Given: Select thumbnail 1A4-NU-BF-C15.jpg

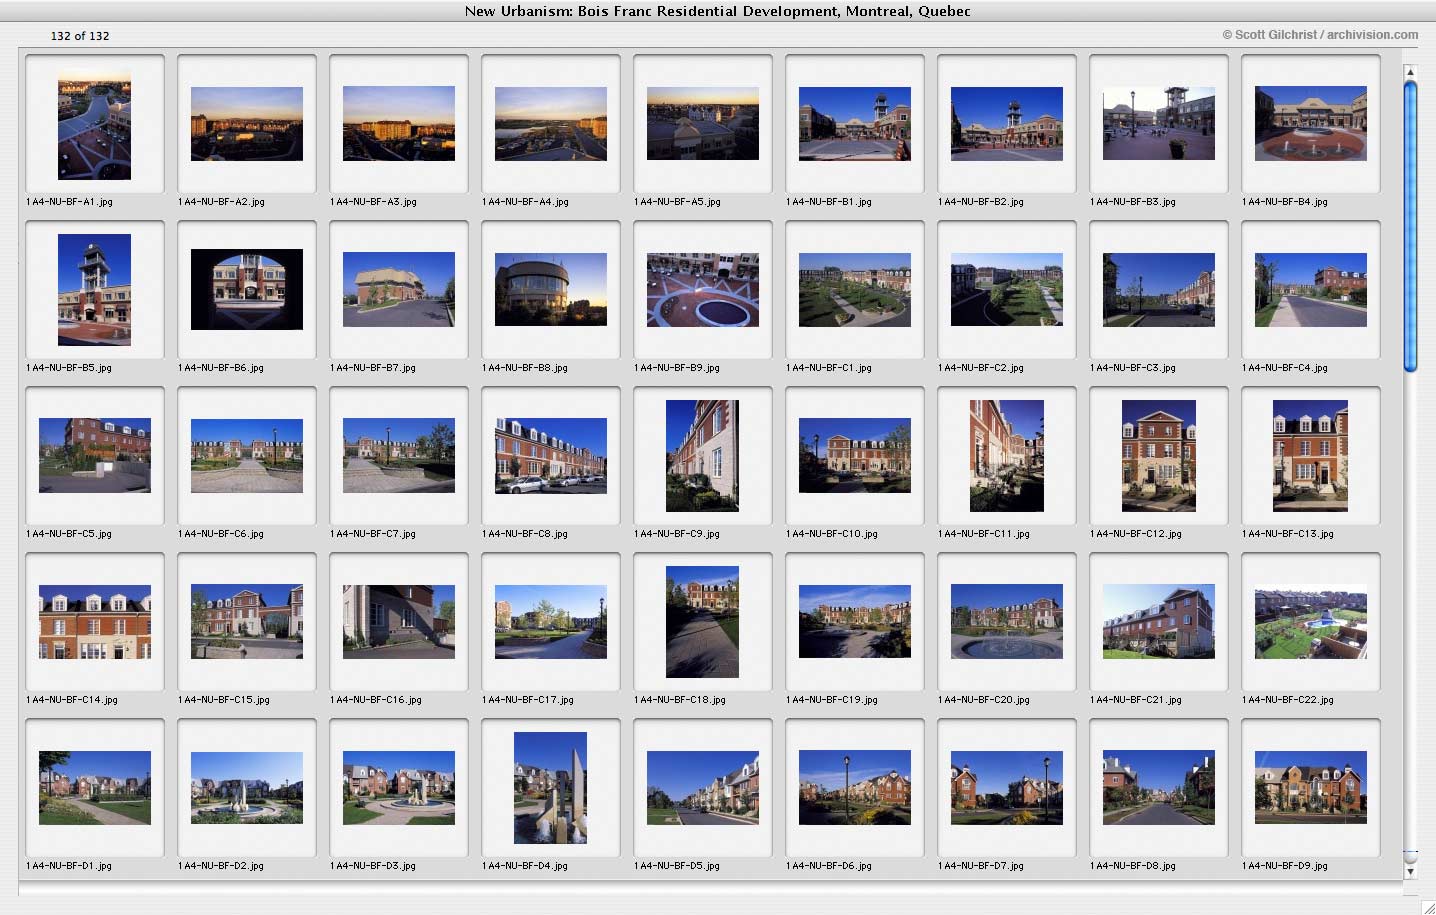Looking at the screenshot, I should pos(247,622).
